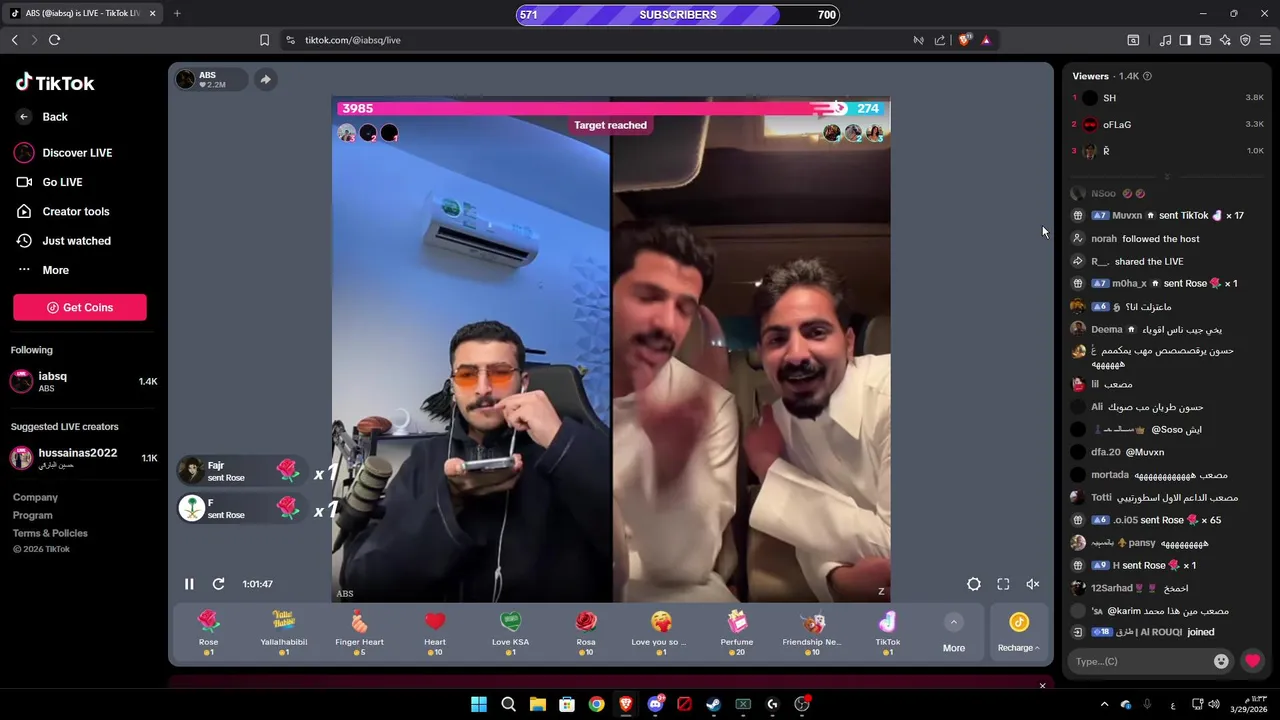Click Viewers info icon
This screenshot has width=1280, height=720.
click(1147, 76)
